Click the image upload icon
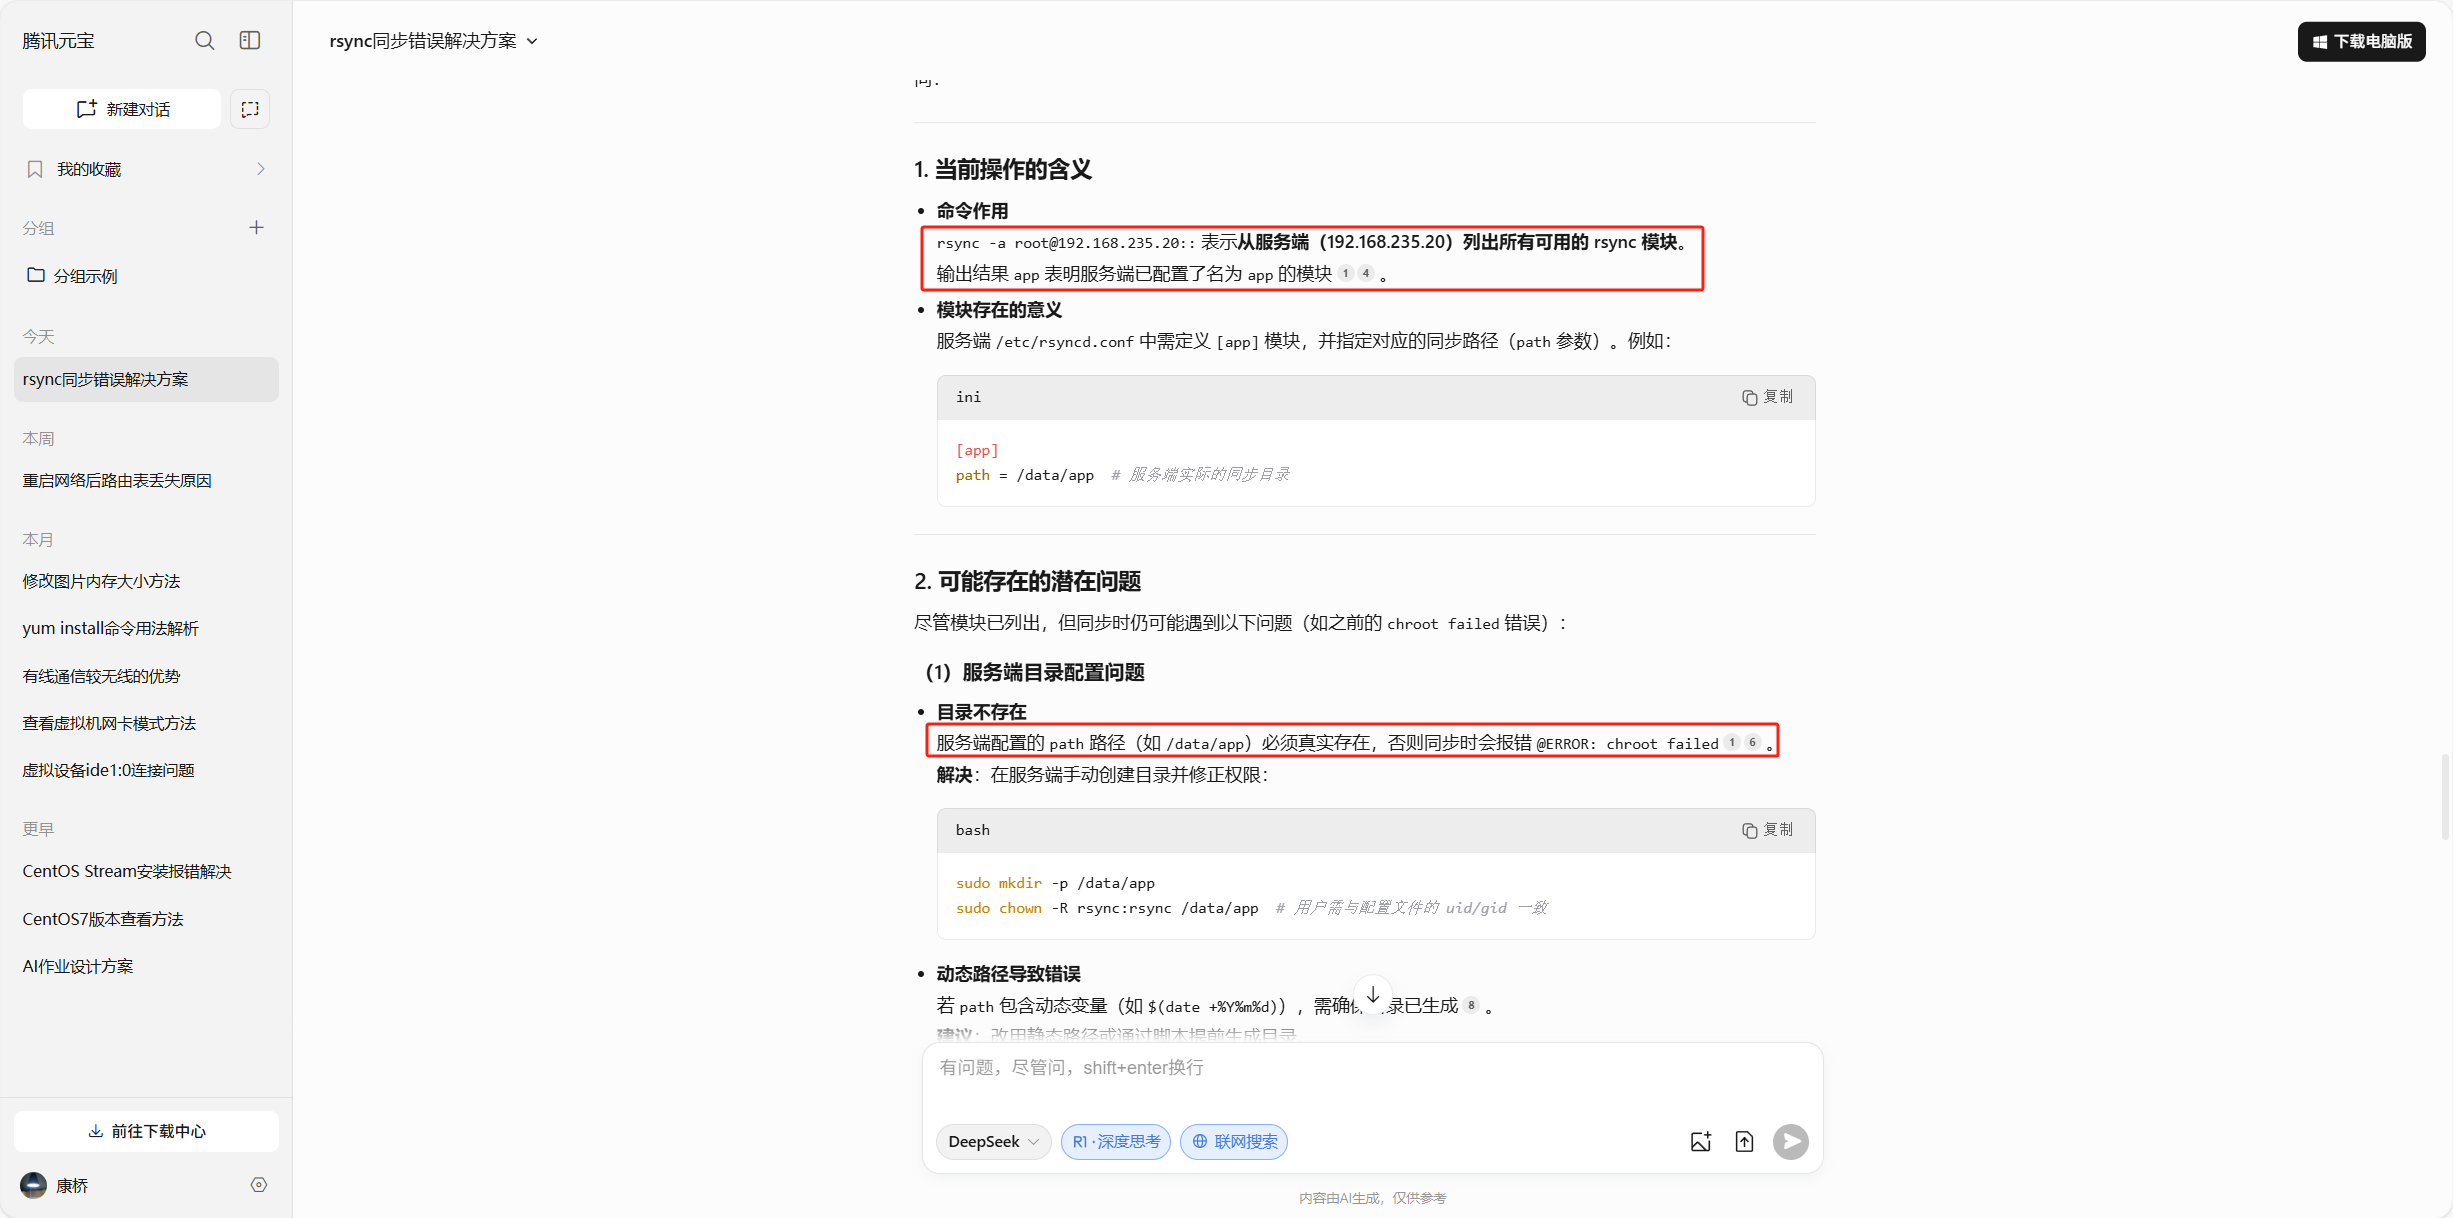This screenshot has width=2453, height=1218. [1700, 1142]
